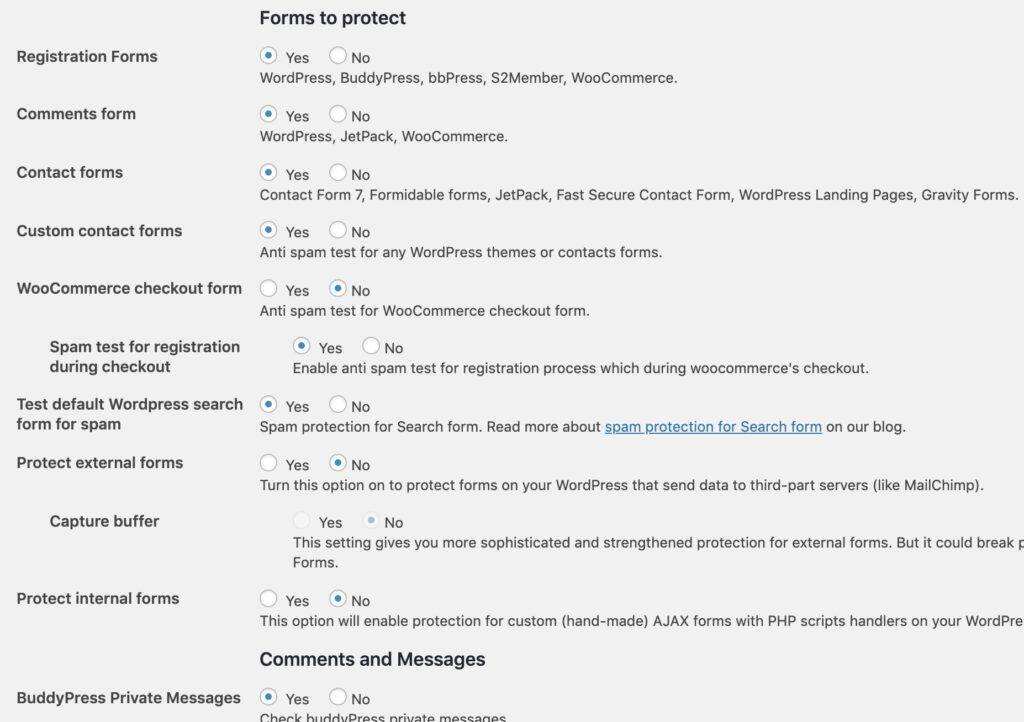1024x722 pixels.
Task: Enable WooCommerce checkout form with Yes
Action: [268, 289]
